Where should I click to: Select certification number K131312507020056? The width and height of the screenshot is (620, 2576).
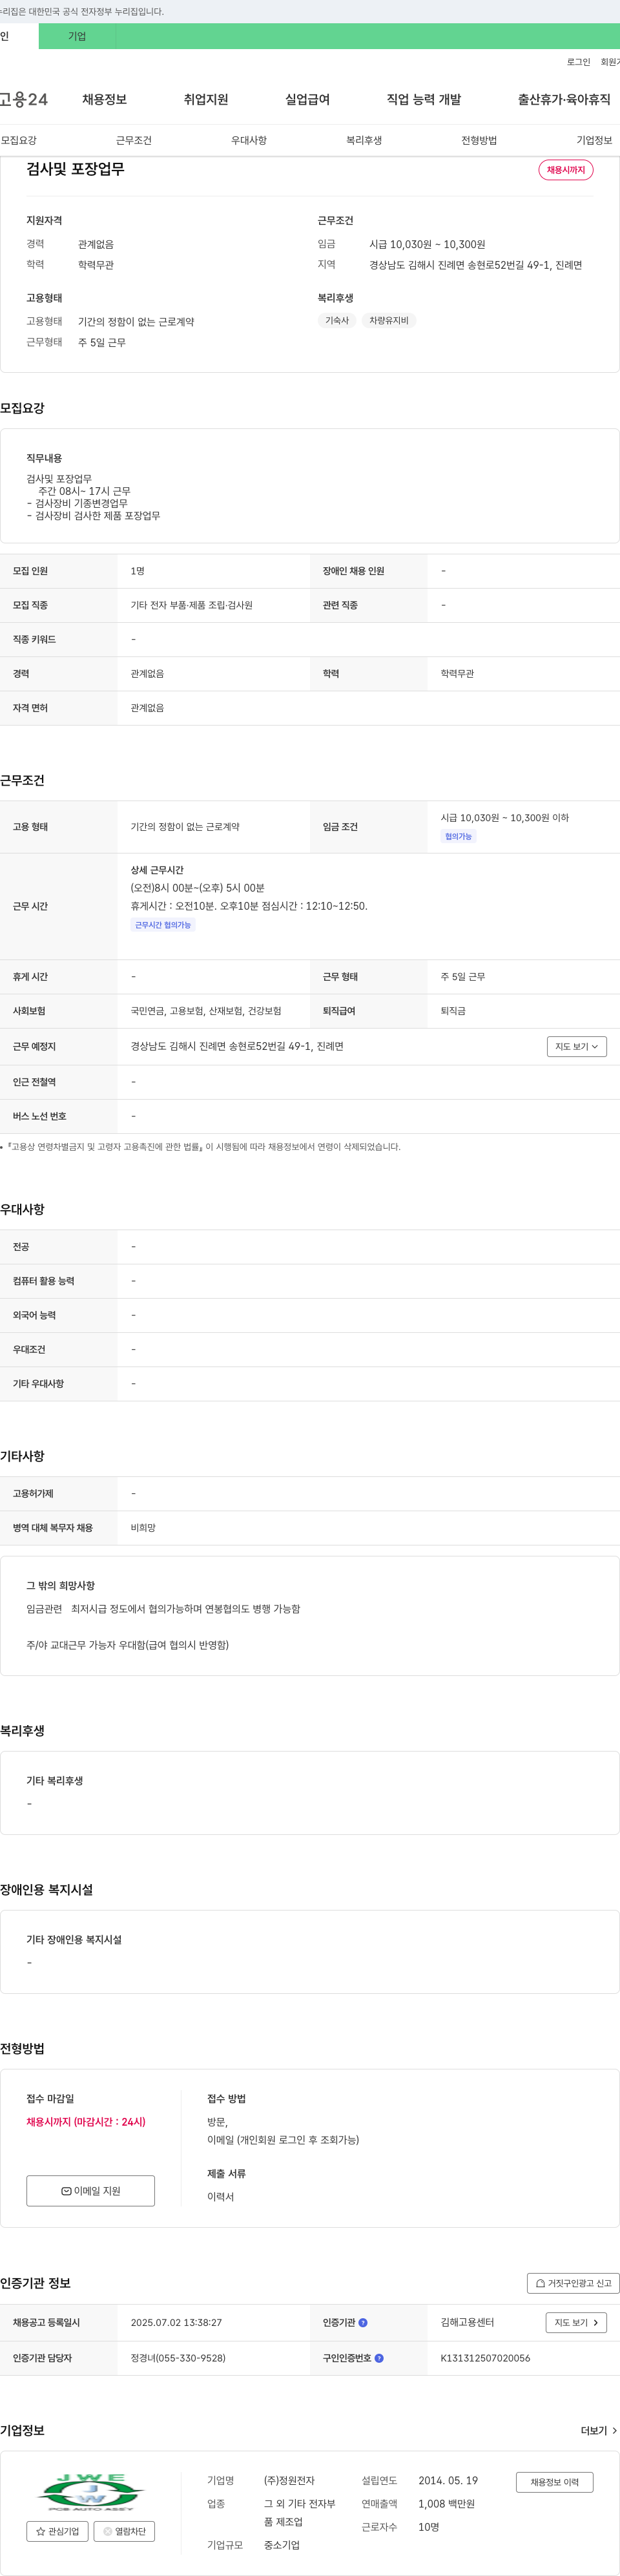(486, 2358)
